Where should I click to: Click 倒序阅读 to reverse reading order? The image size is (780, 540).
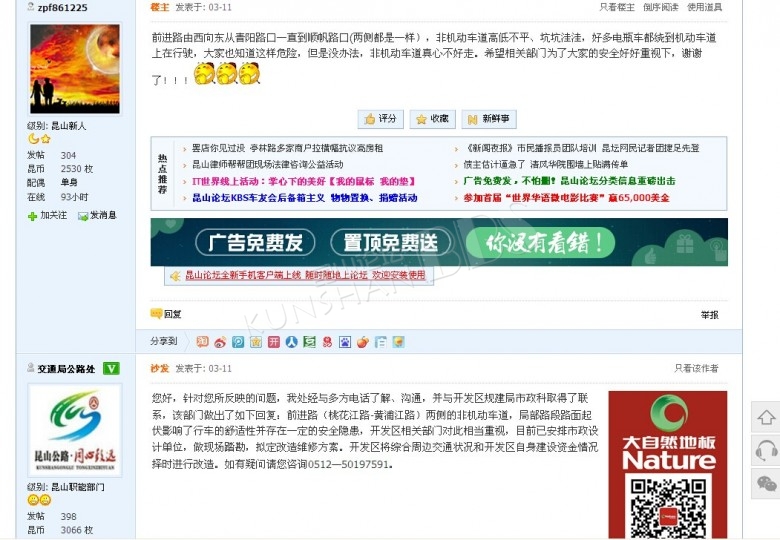click(x=660, y=7)
